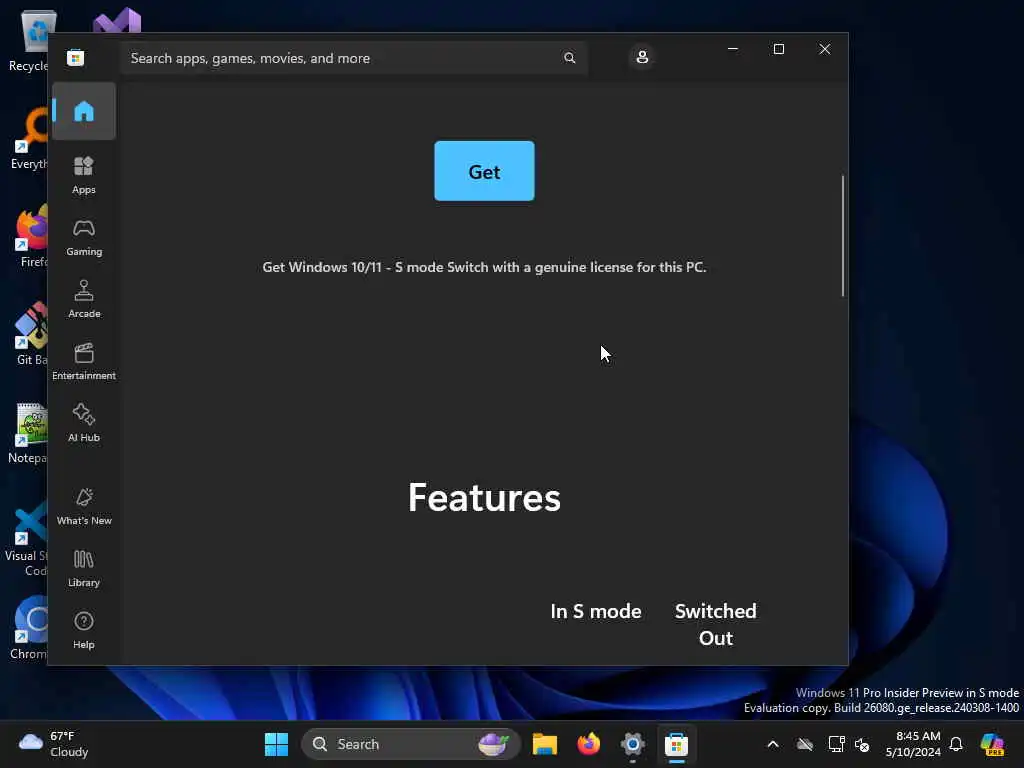This screenshot has width=1024, height=768.
Task: Open the notification bell in taskbar
Action: tap(956, 744)
